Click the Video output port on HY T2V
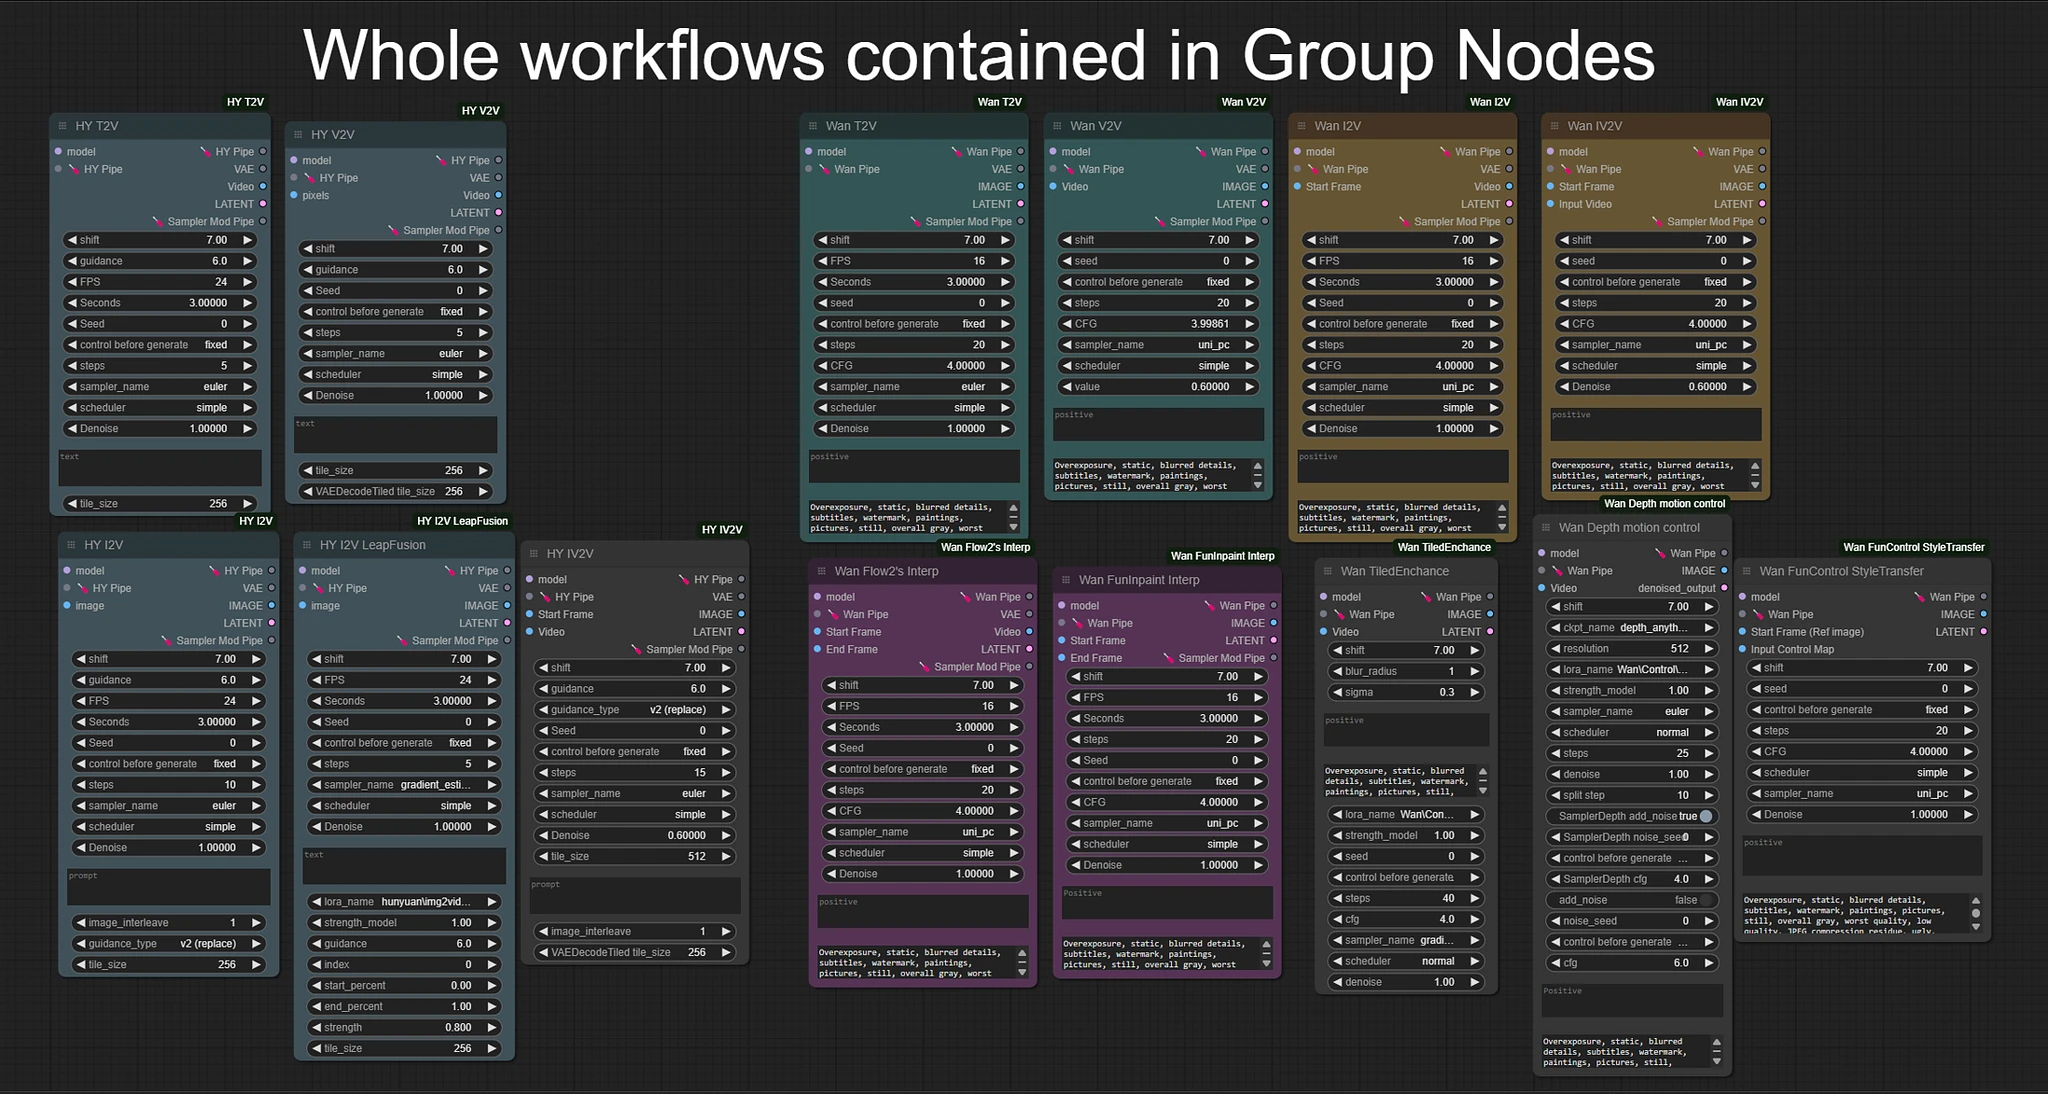 coord(263,187)
